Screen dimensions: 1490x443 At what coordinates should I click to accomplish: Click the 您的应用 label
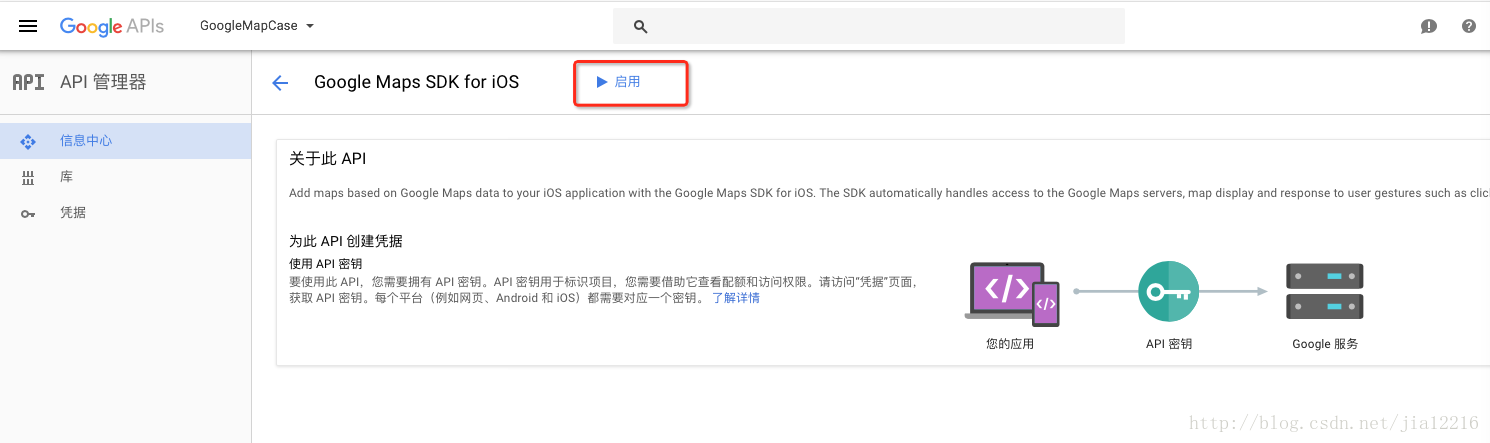pos(1010,344)
